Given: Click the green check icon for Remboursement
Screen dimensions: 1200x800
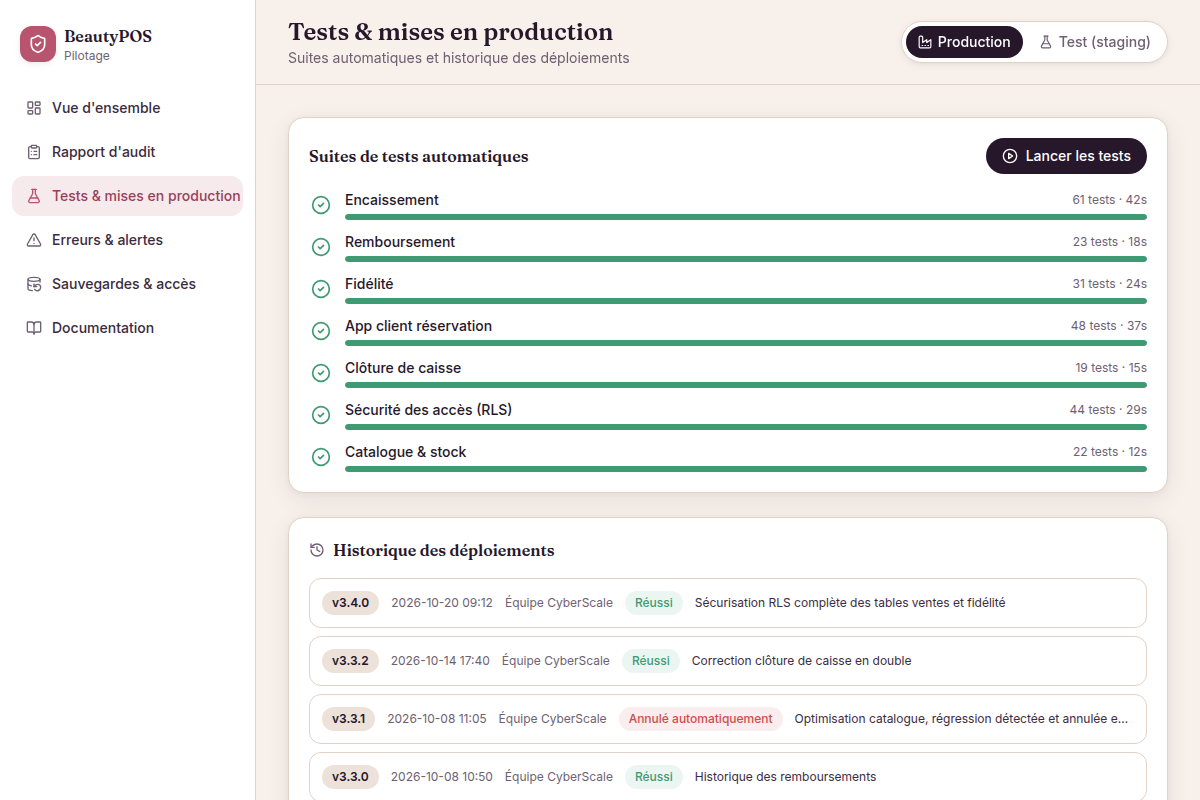Looking at the screenshot, I should point(321,247).
